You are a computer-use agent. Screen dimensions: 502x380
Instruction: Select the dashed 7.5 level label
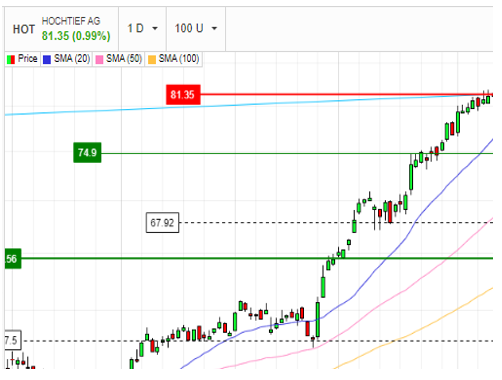[x=13, y=341]
